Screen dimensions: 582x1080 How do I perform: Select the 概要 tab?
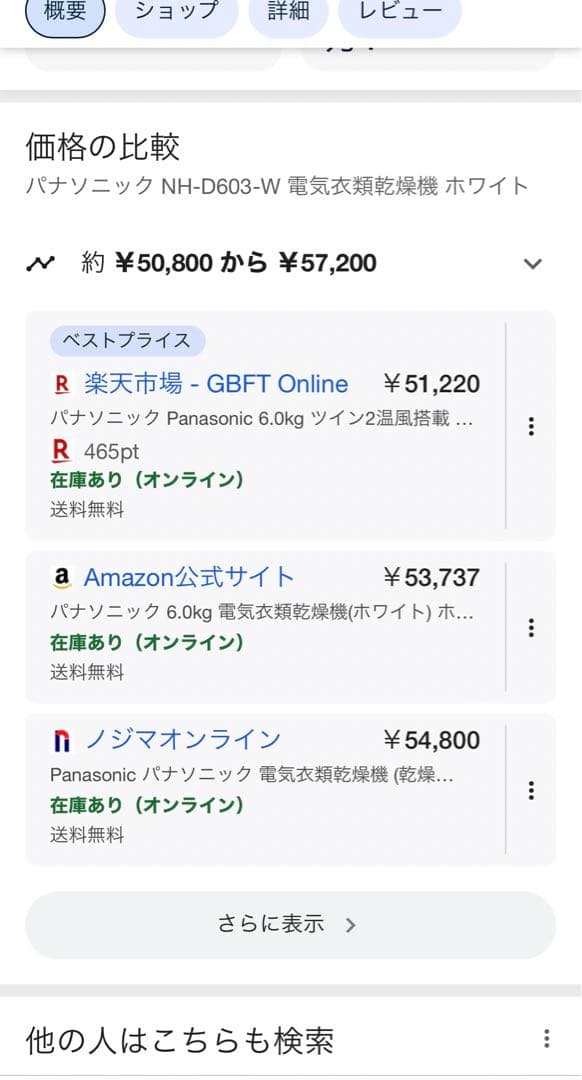[65, 14]
